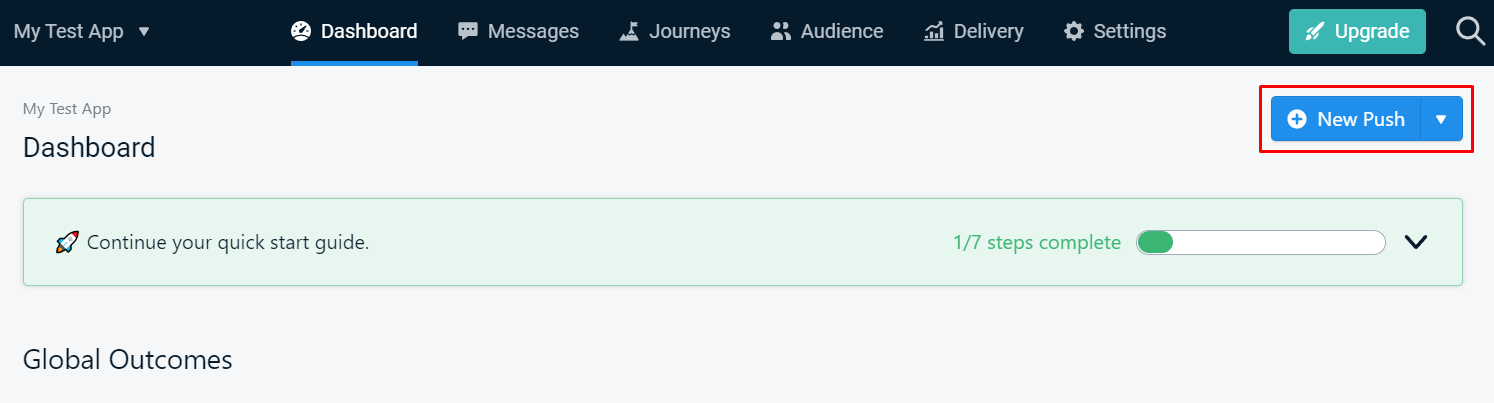Click the Messages speech bubble icon
This screenshot has width=1494, height=403.
[x=467, y=31]
